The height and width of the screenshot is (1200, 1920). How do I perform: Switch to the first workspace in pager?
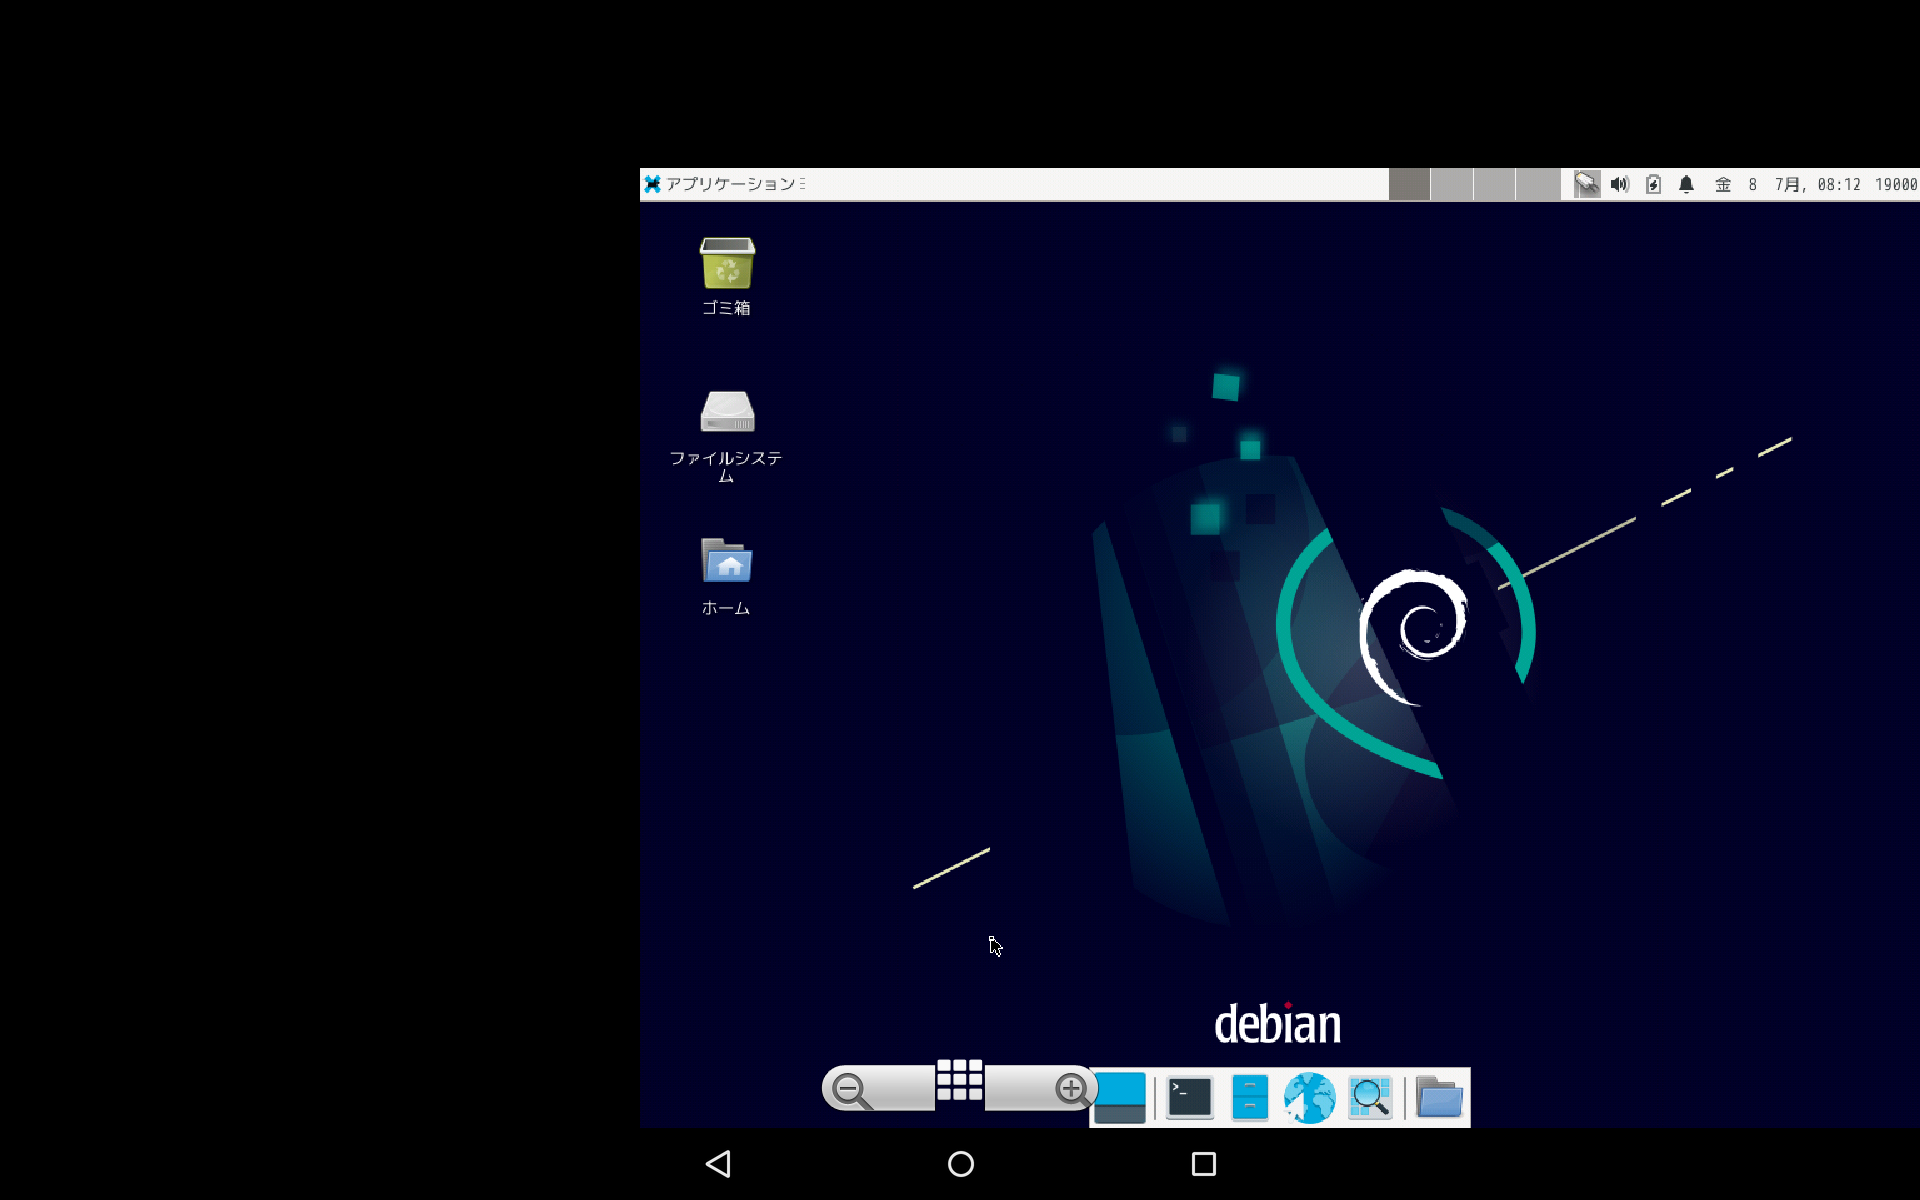[1409, 184]
